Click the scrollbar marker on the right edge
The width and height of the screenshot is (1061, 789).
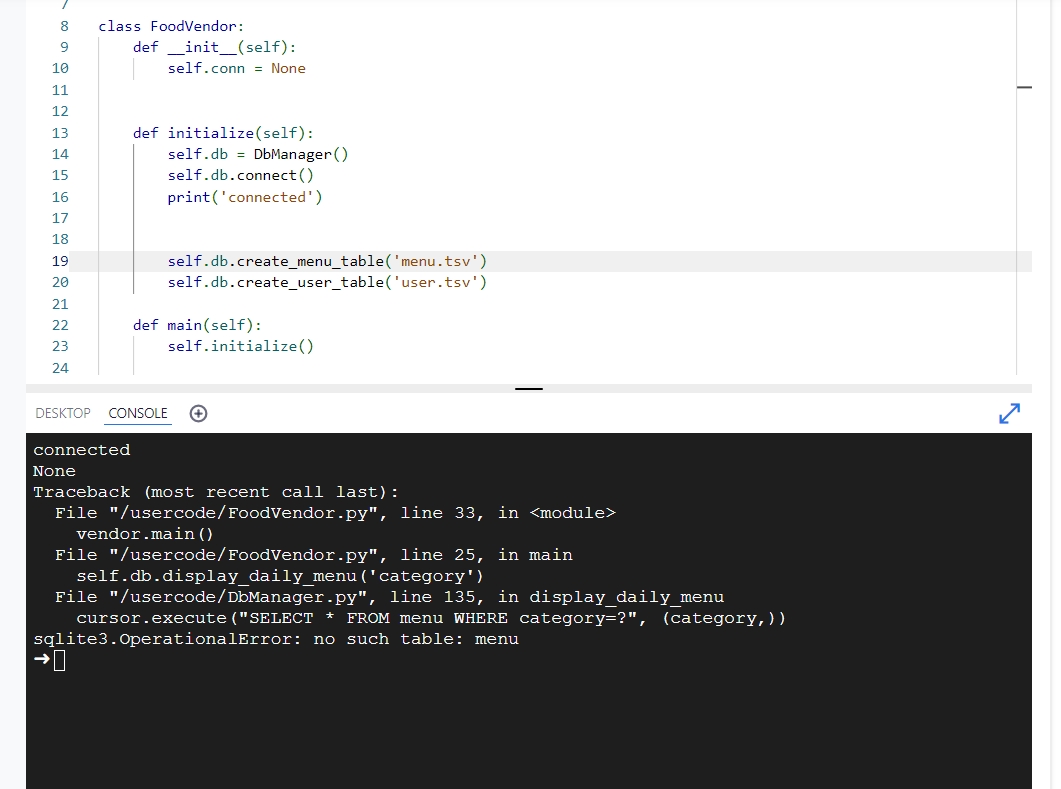(1024, 87)
